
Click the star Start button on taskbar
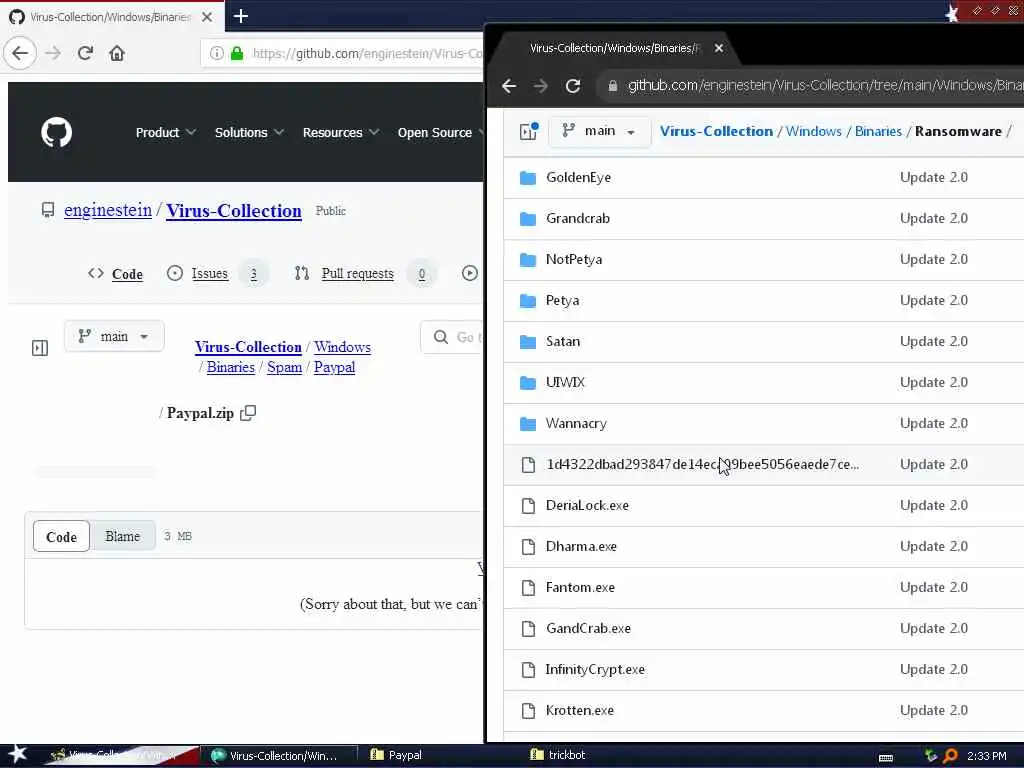[17, 755]
